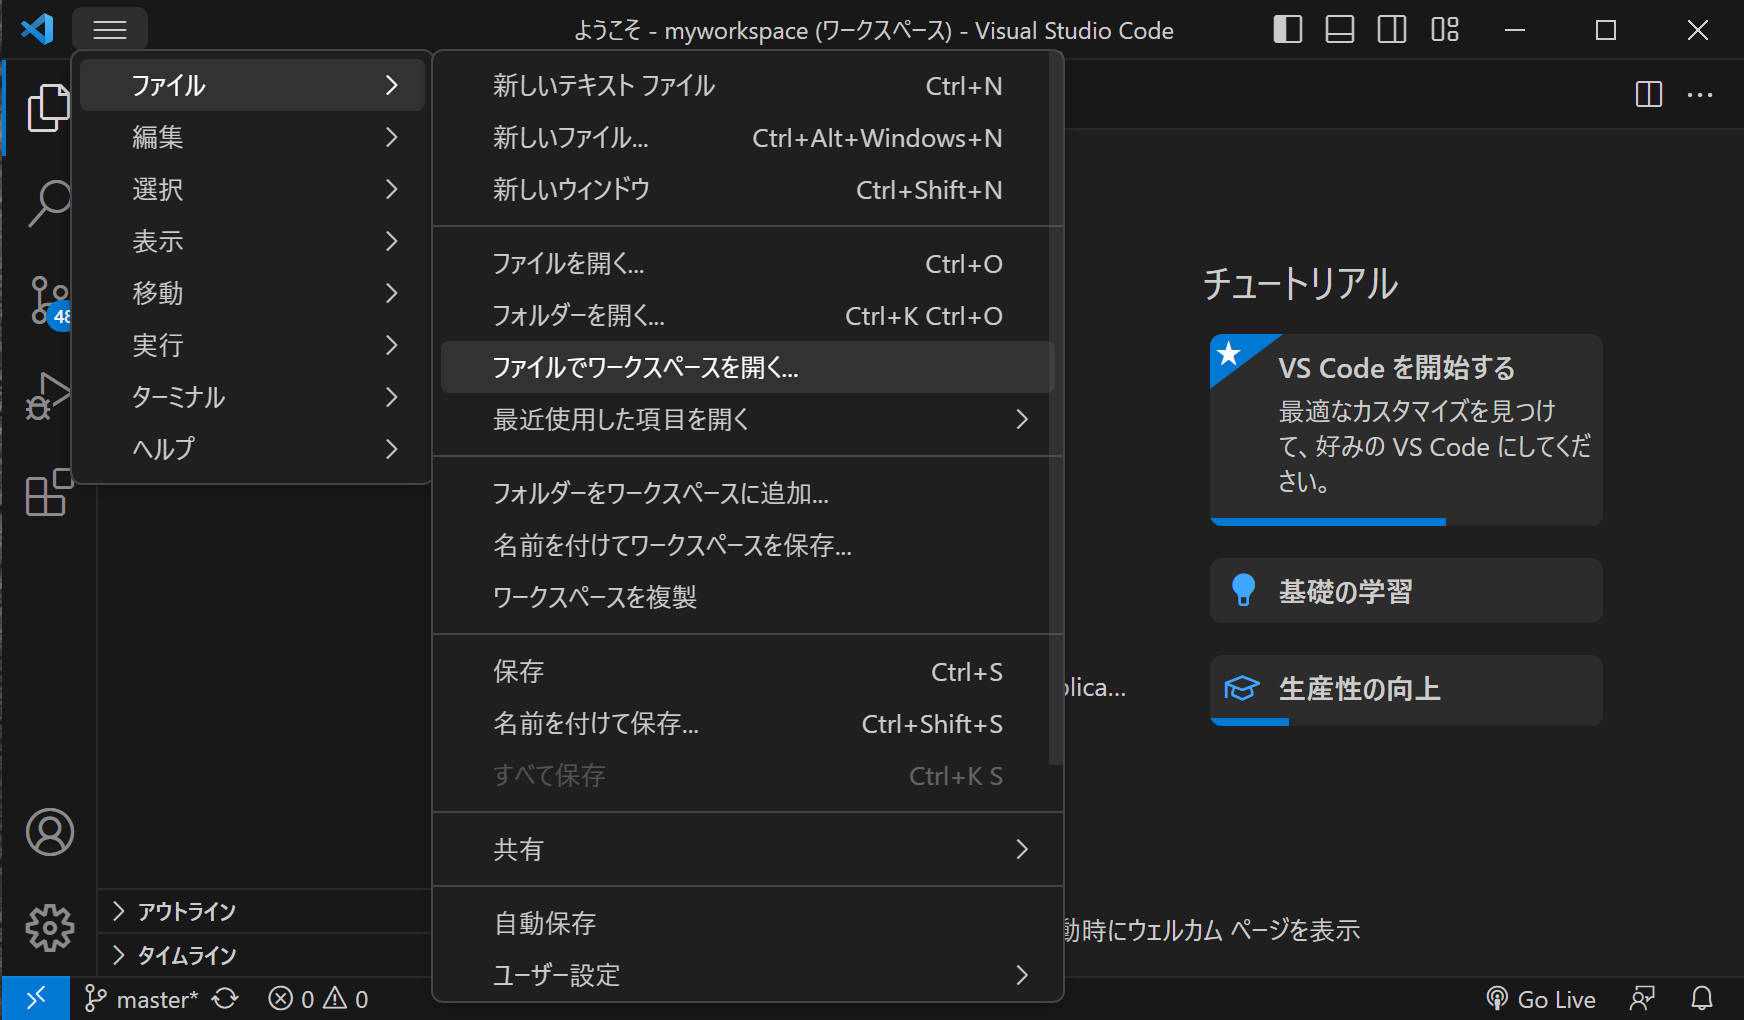Split the editor to the right
Image resolution: width=1744 pixels, height=1020 pixels.
(x=1649, y=95)
